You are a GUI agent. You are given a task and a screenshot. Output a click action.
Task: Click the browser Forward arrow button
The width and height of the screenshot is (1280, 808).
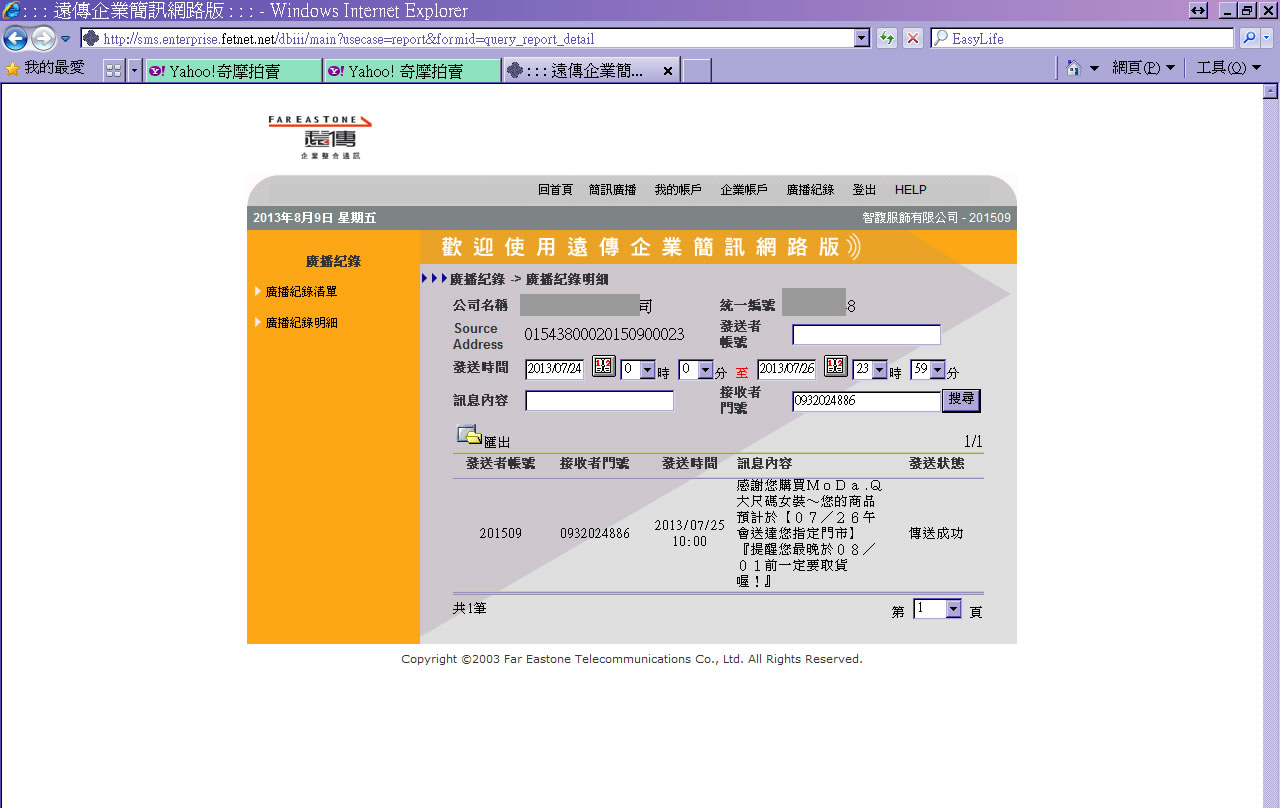43,39
